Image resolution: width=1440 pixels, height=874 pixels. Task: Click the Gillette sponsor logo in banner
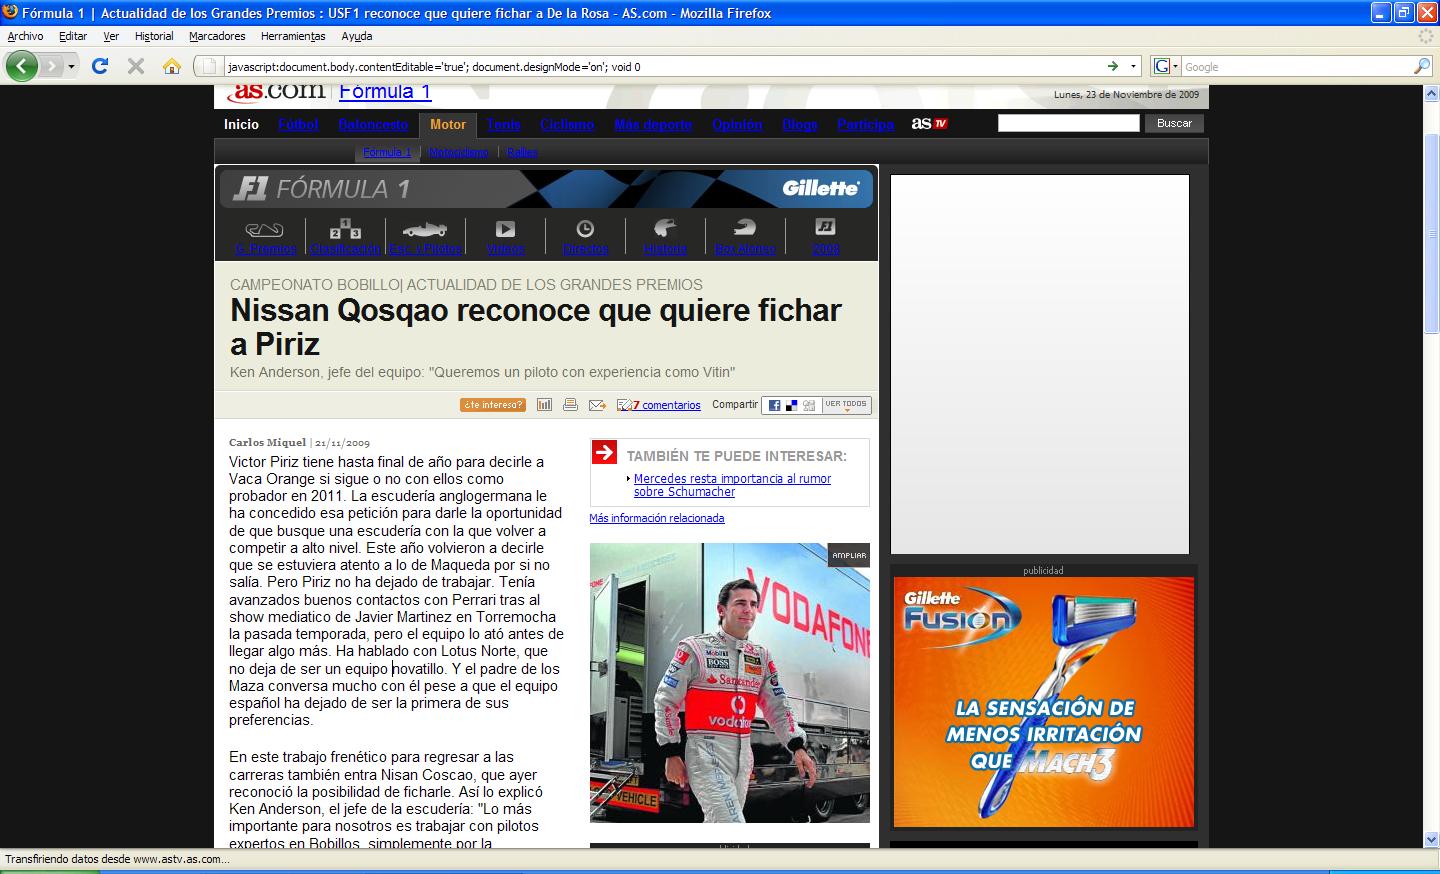(x=820, y=188)
